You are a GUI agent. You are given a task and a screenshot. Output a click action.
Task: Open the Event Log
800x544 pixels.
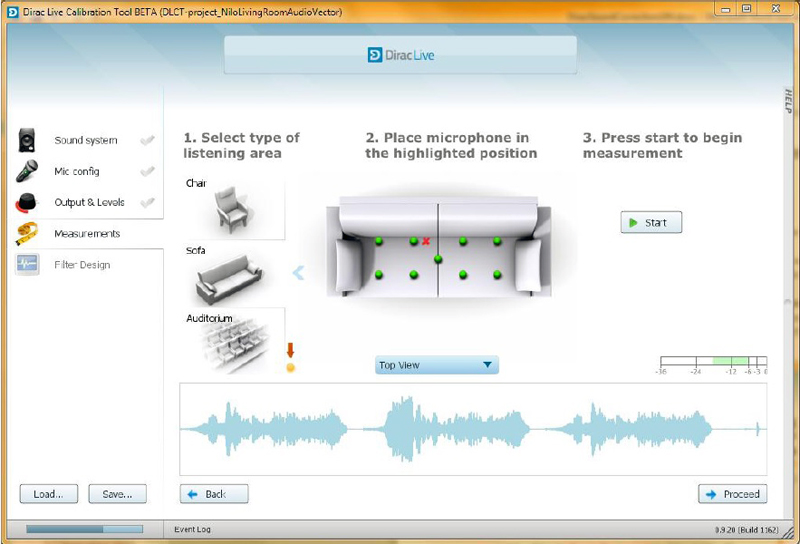coord(192,529)
